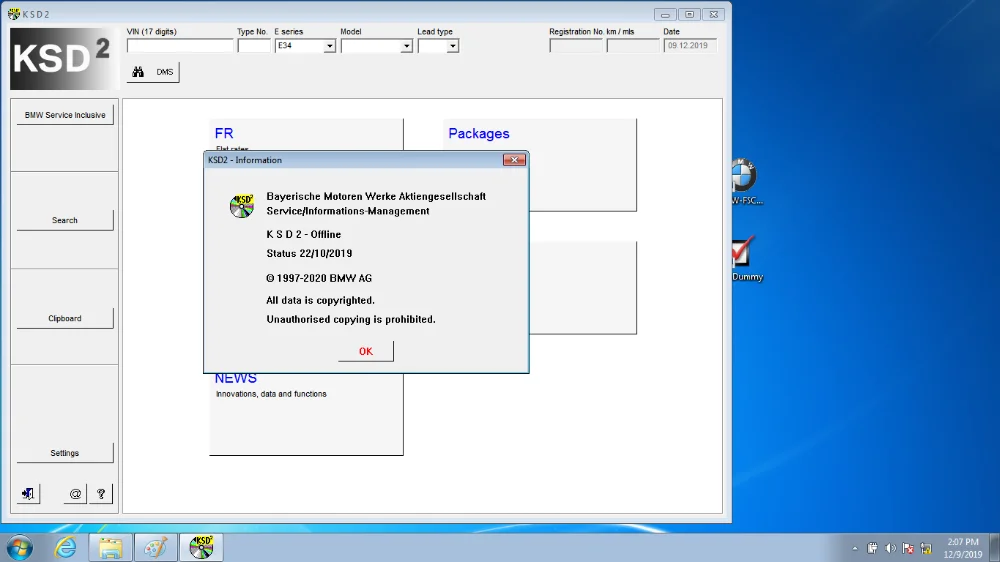Screen dimensions: 1000x562
Task: Click the 'Status 22/10/2019' text
Action: tap(309, 253)
